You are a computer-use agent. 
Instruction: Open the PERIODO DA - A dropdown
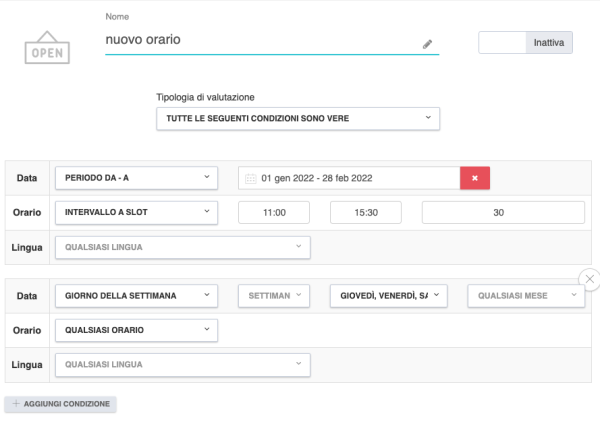pos(137,178)
